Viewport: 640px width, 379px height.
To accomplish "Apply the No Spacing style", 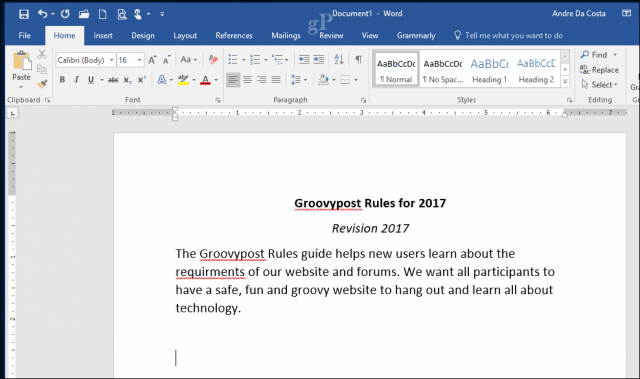I will coord(442,69).
